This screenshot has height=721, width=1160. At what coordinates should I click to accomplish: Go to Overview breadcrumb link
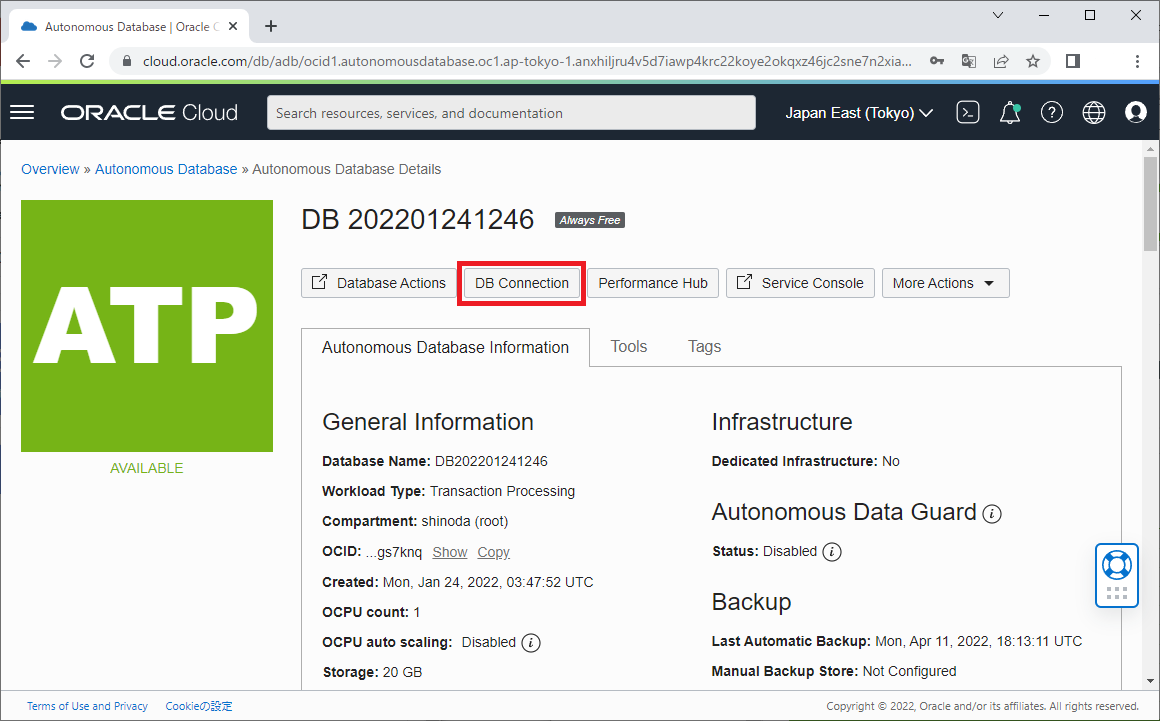[x=50, y=169]
